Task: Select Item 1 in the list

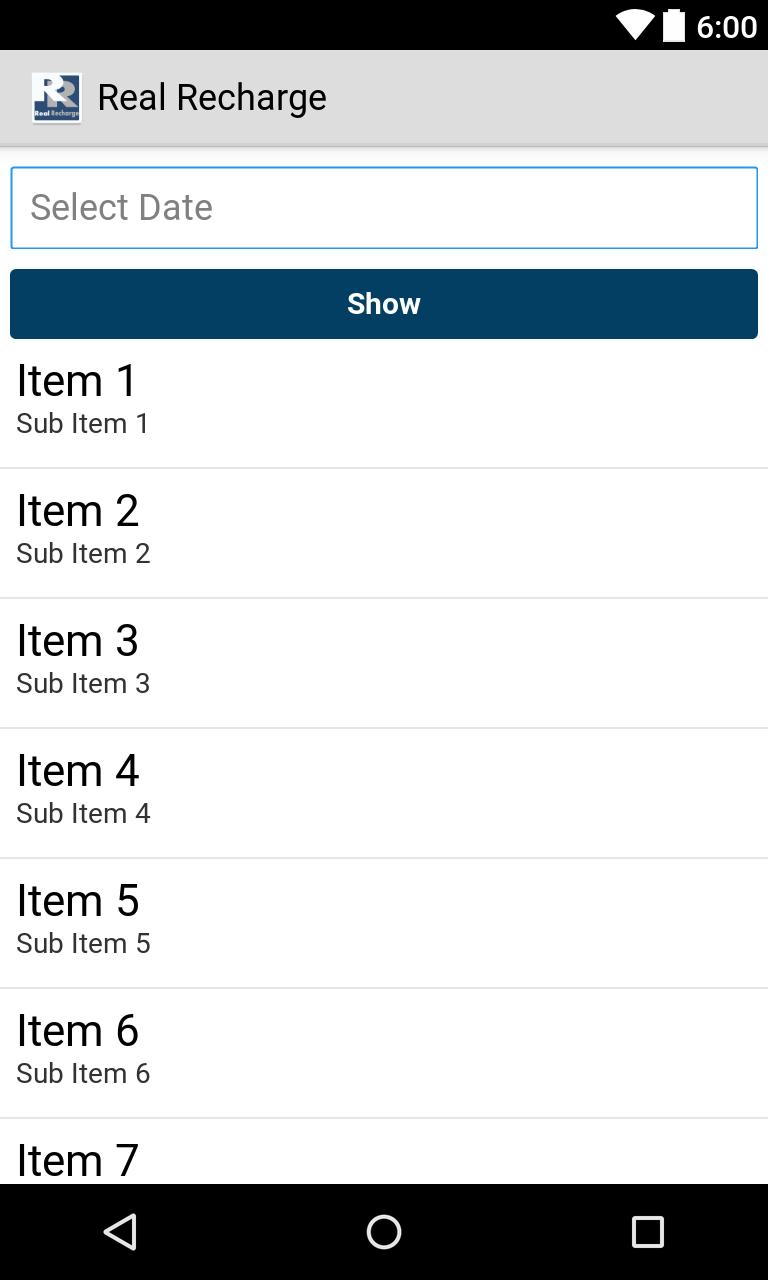Action: pos(384,403)
